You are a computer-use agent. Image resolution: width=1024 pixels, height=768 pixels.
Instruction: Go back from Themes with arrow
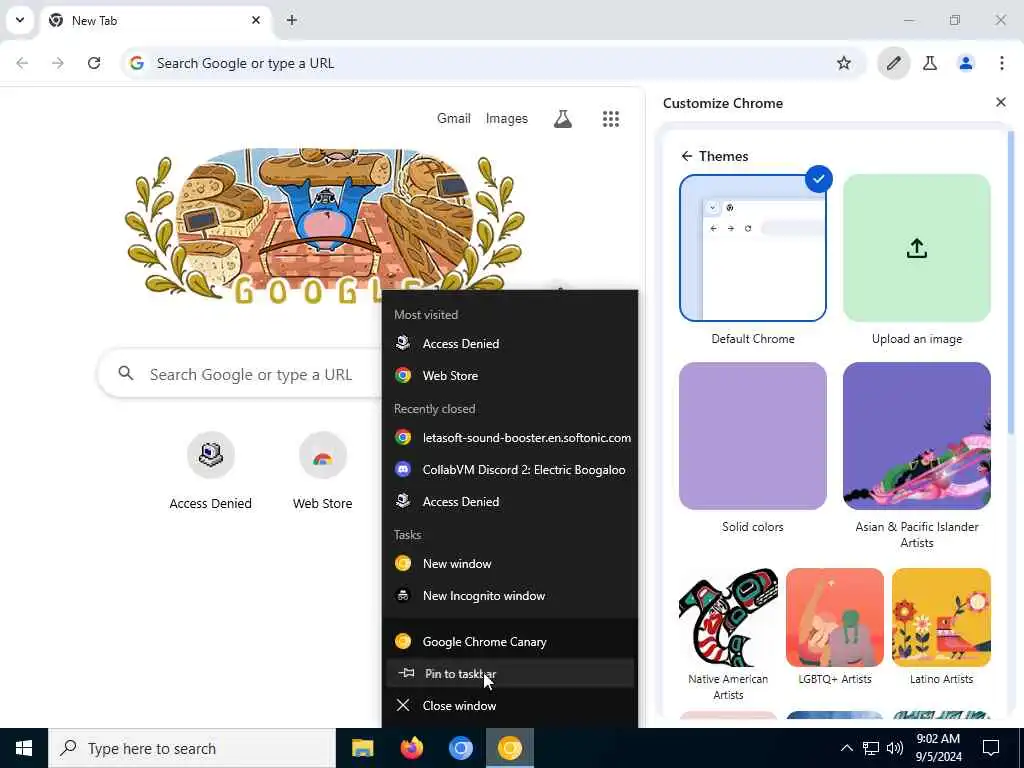[x=686, y=156]
